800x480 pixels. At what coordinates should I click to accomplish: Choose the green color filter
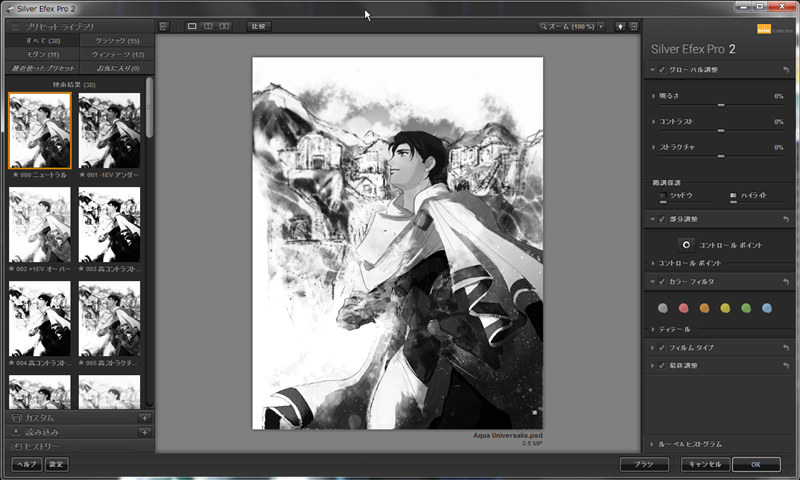[x=746, y=308]
